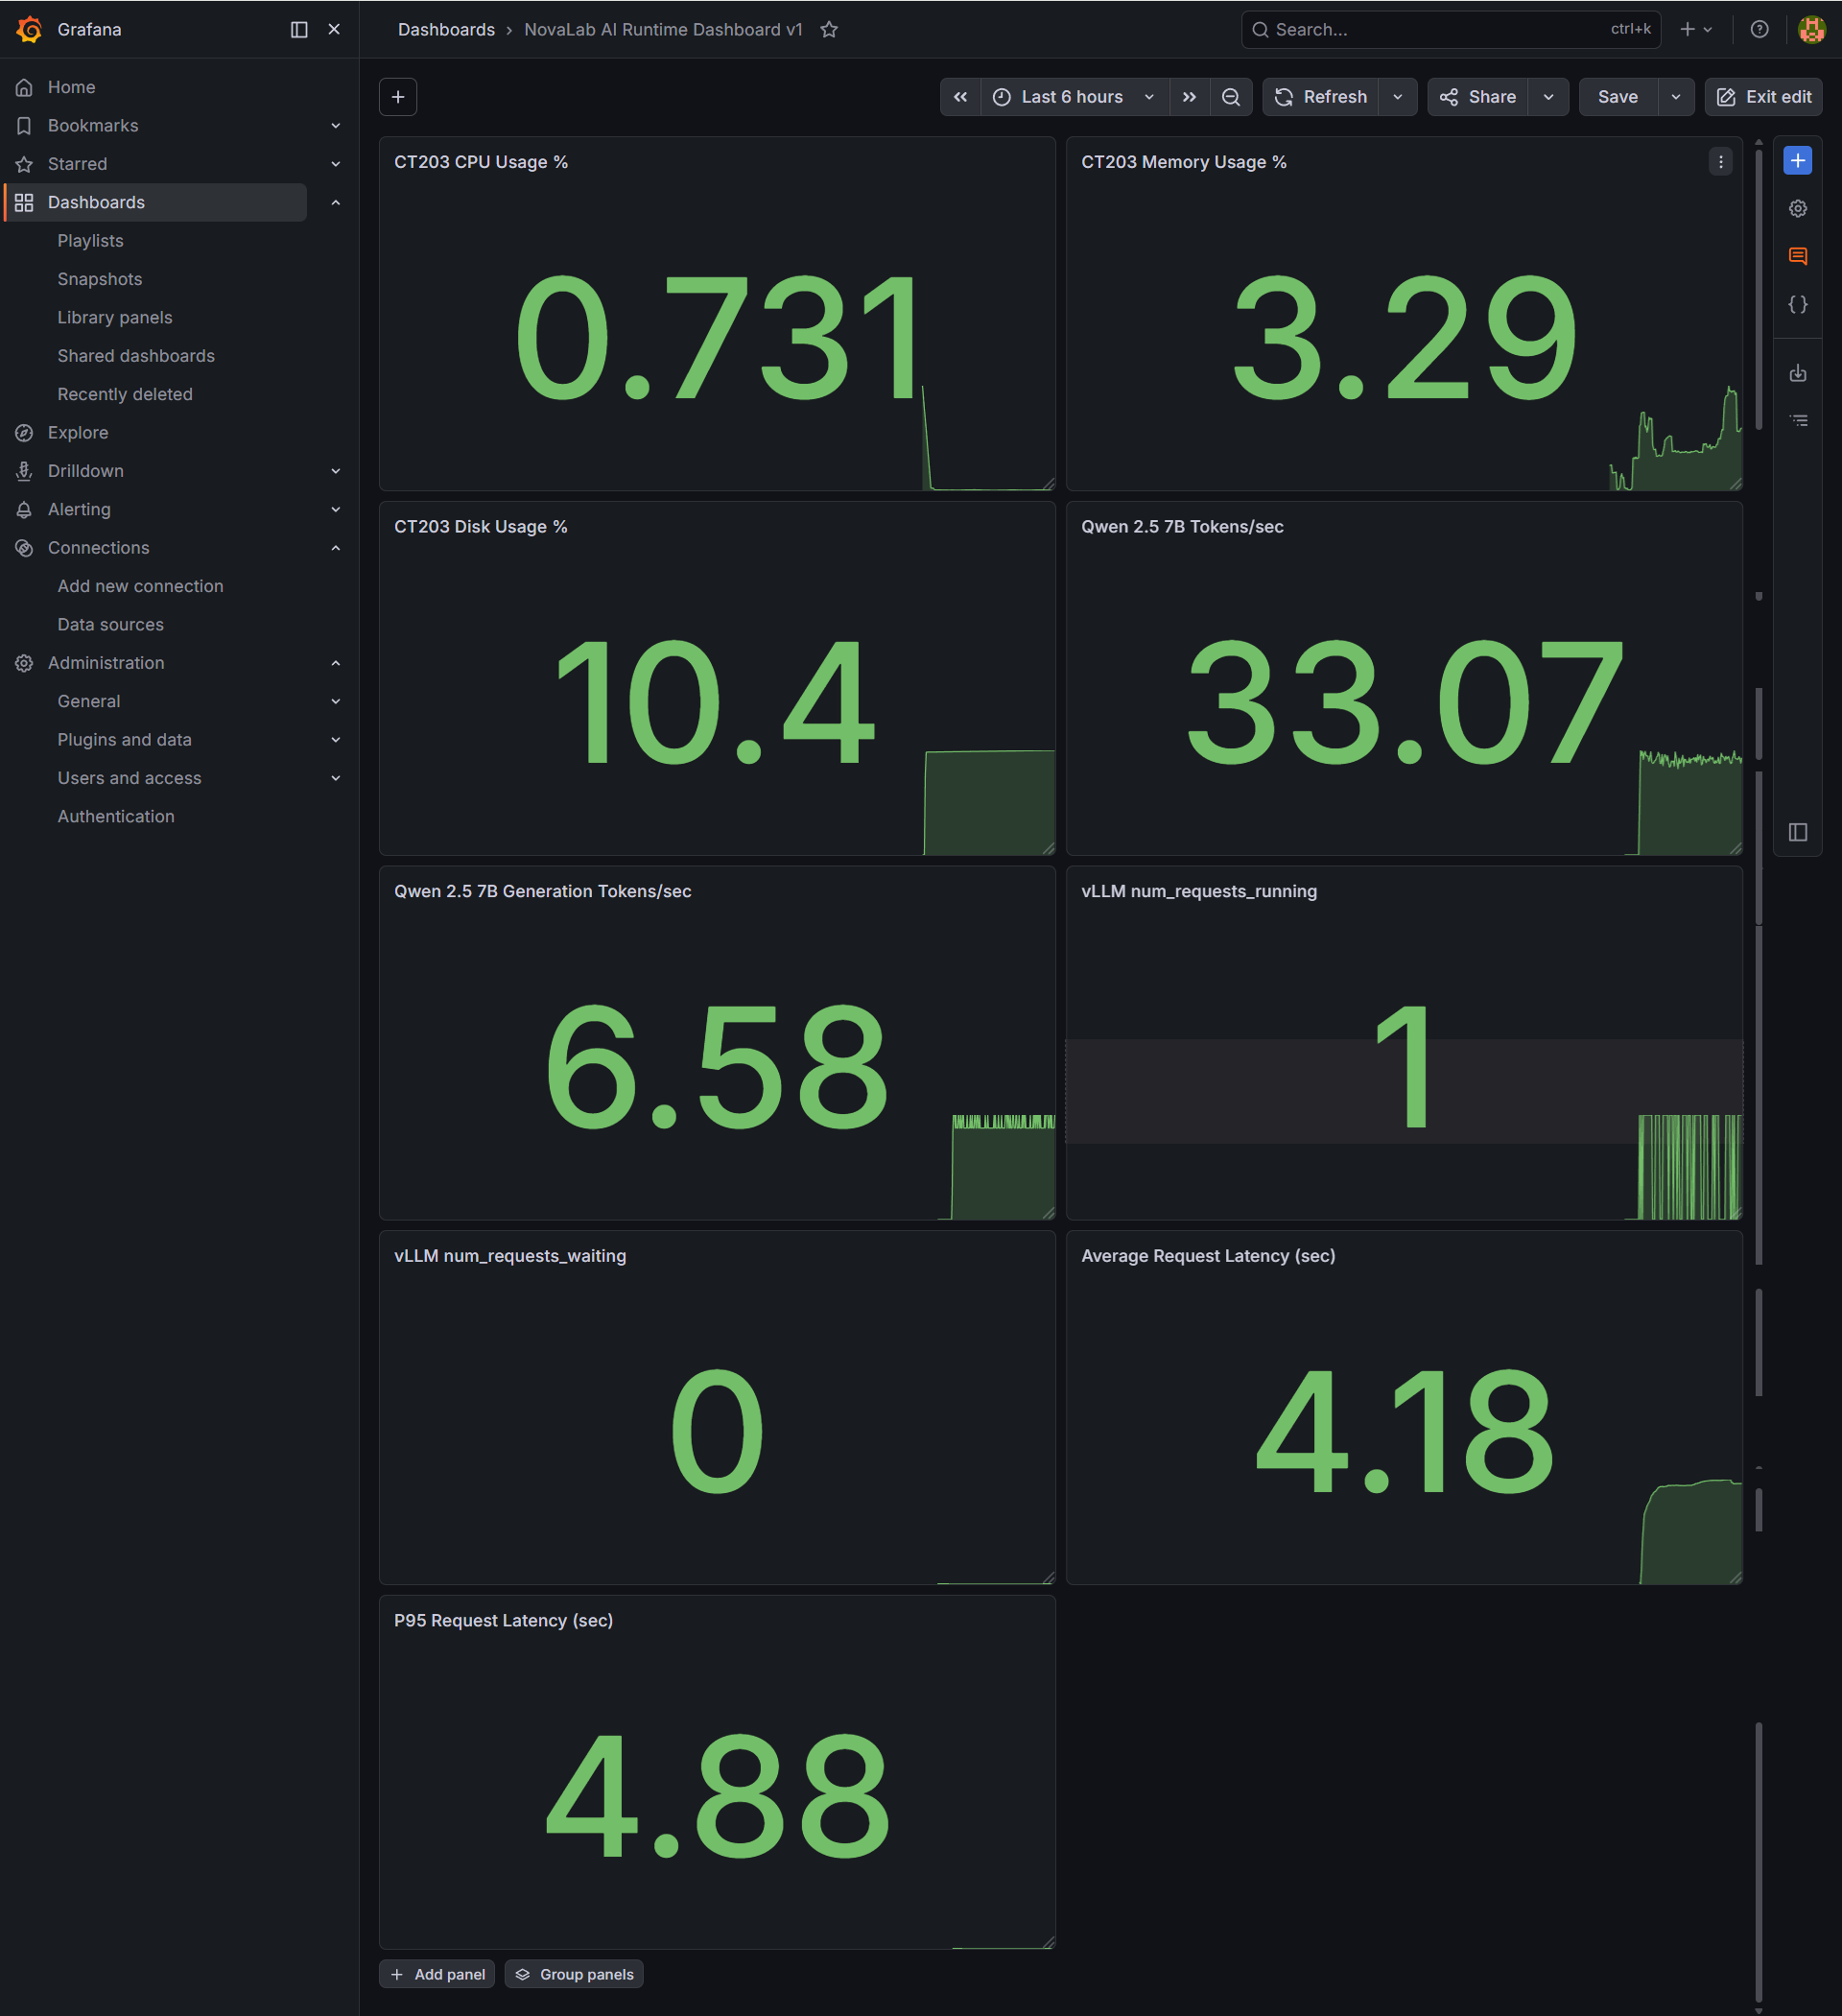
Task: Click the Share button
Action: tap(1477, 97)
